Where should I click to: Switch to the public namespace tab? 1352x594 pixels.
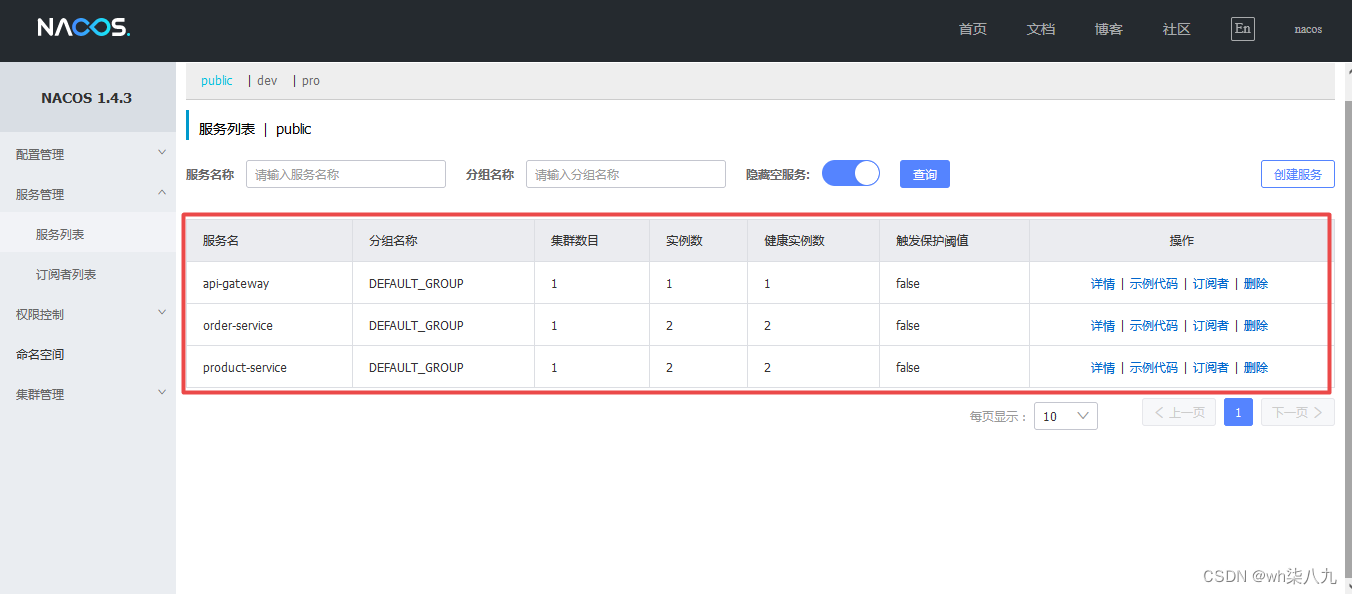[217, 81]
